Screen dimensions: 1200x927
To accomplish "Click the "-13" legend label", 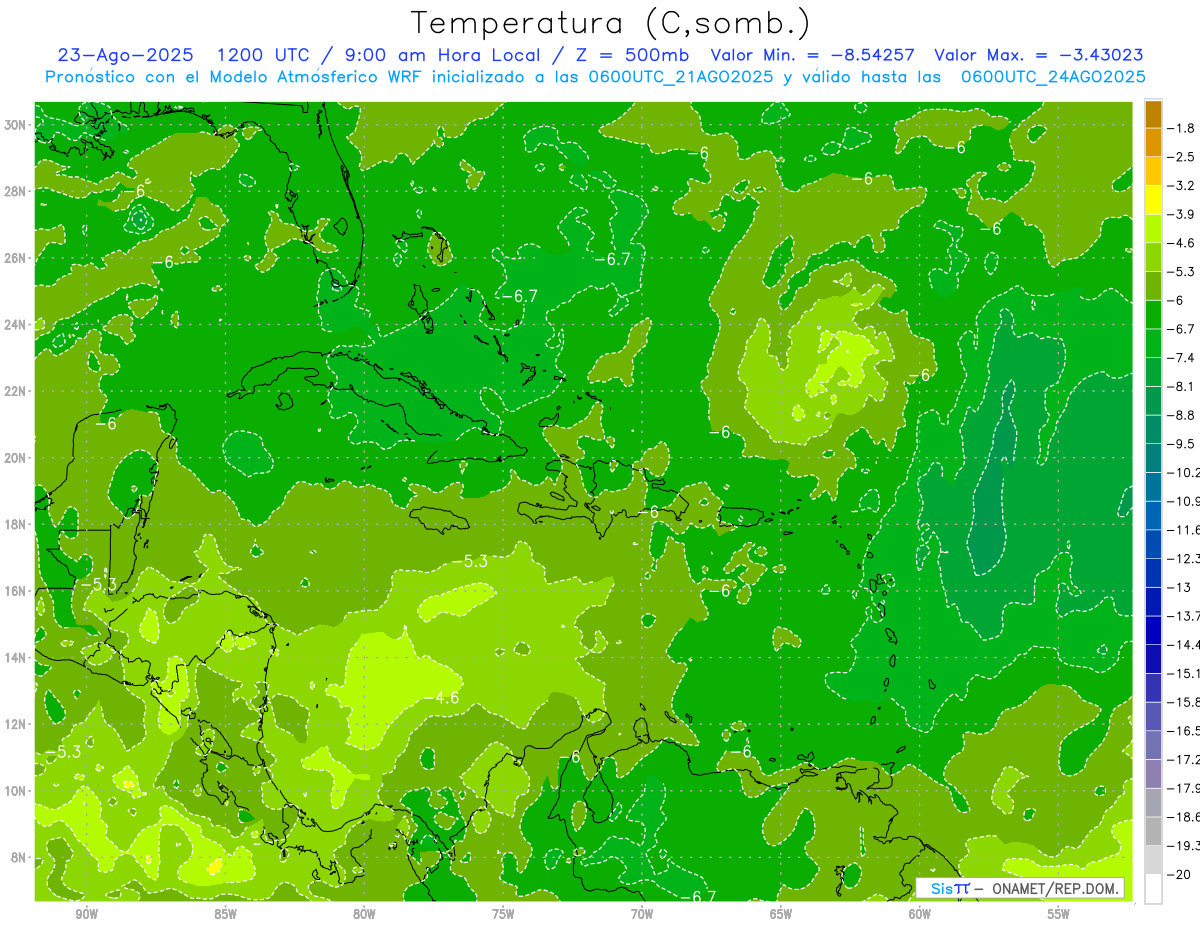I will 1180,587.
